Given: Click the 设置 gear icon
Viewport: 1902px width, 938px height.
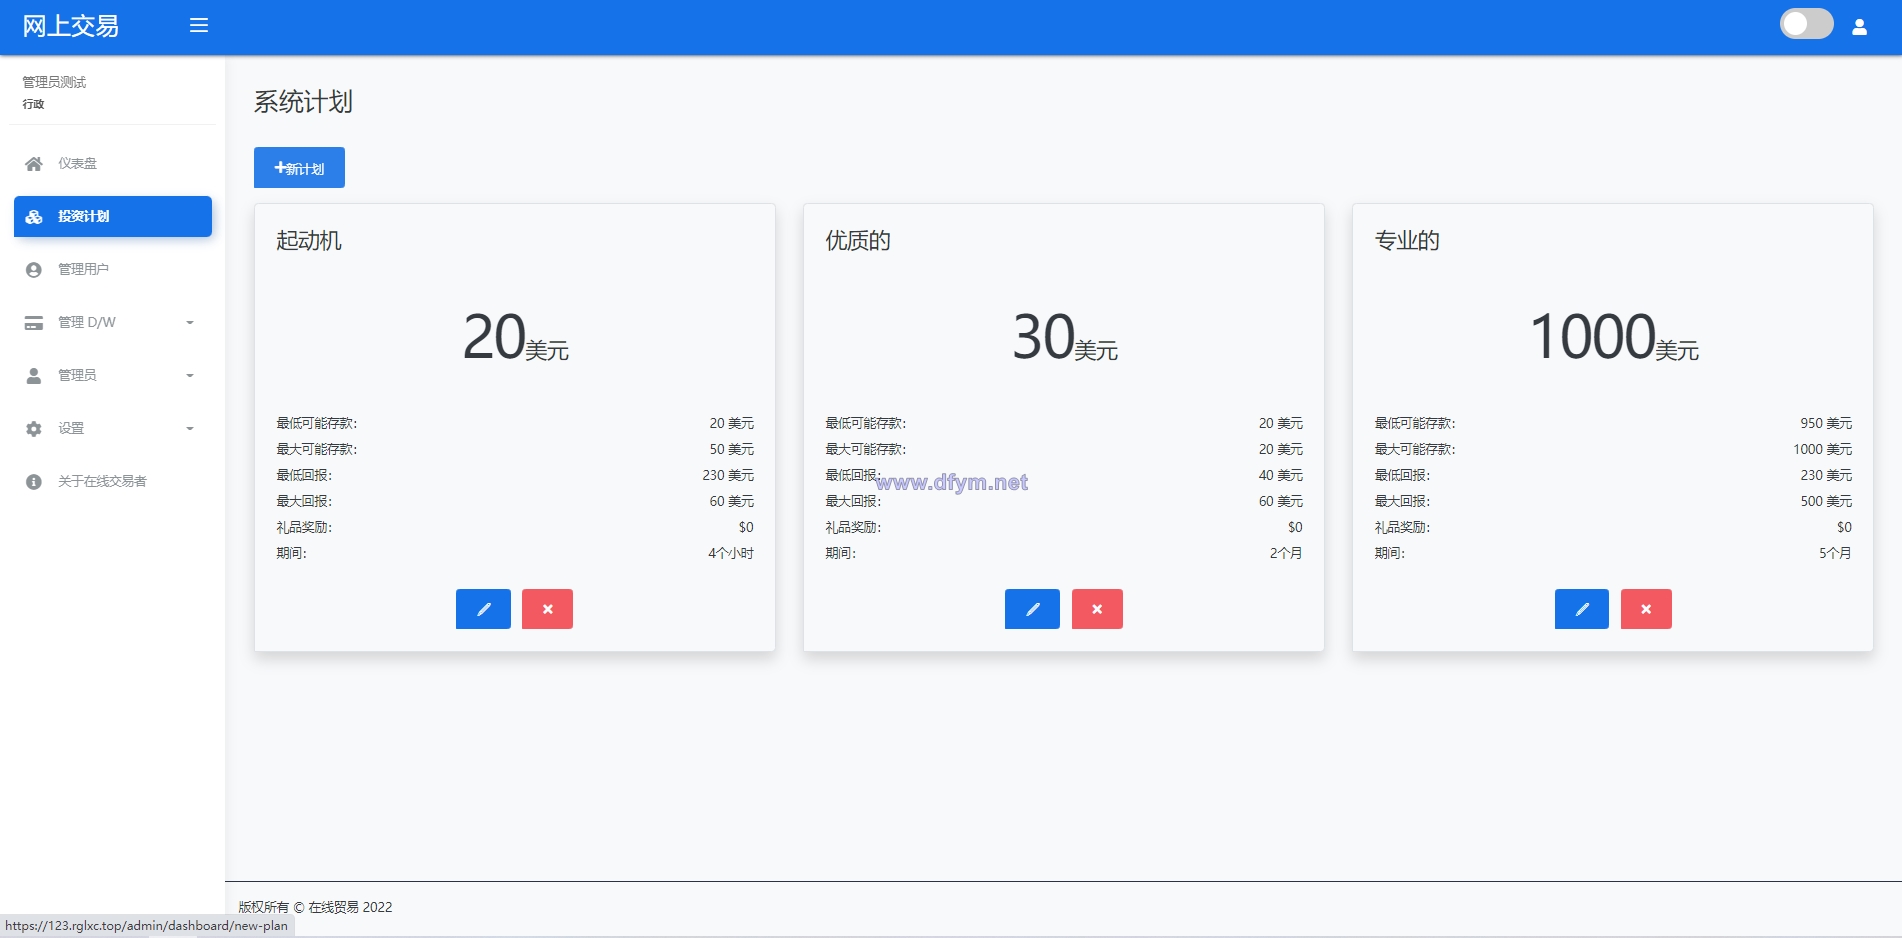Looking at the screenshot, I should 34,429.
